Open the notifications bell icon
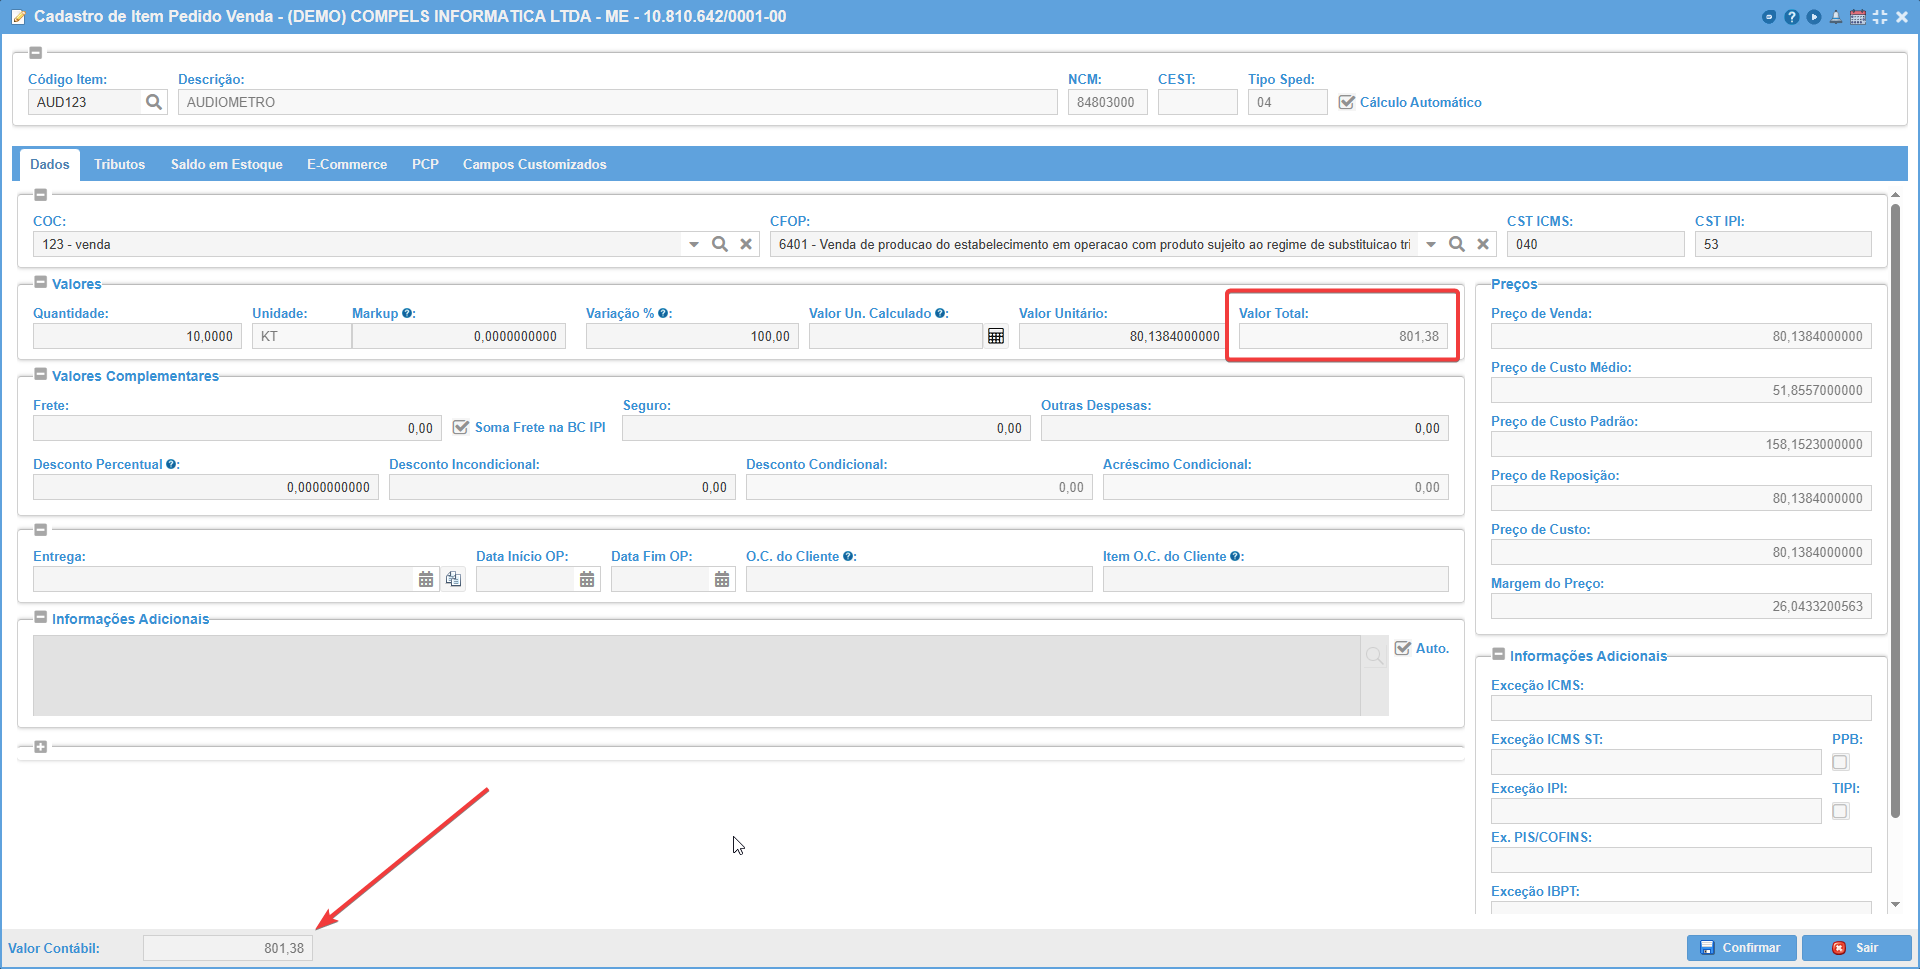This screenshot has width=1920, height=969. (1836, 17)
